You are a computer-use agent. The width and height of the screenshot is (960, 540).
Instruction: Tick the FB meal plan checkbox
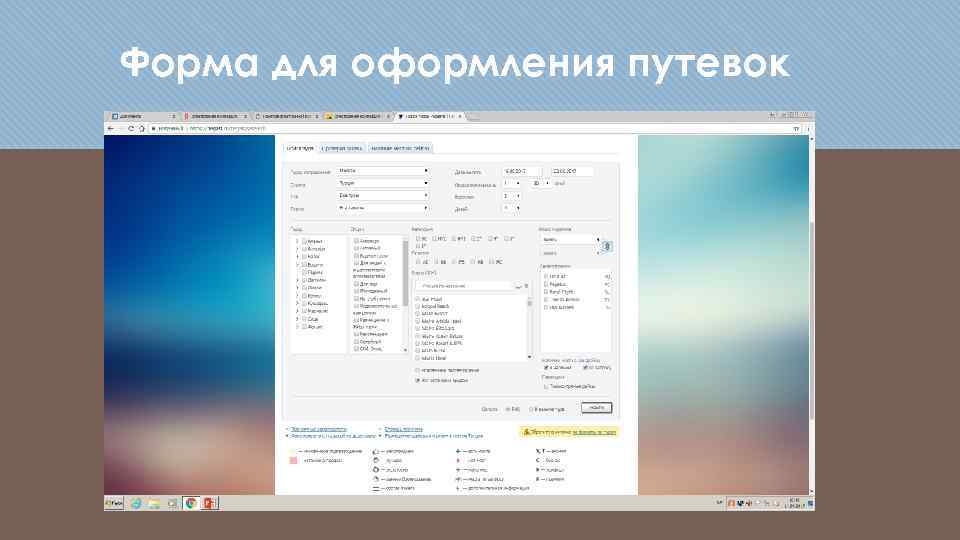[455, 262]
